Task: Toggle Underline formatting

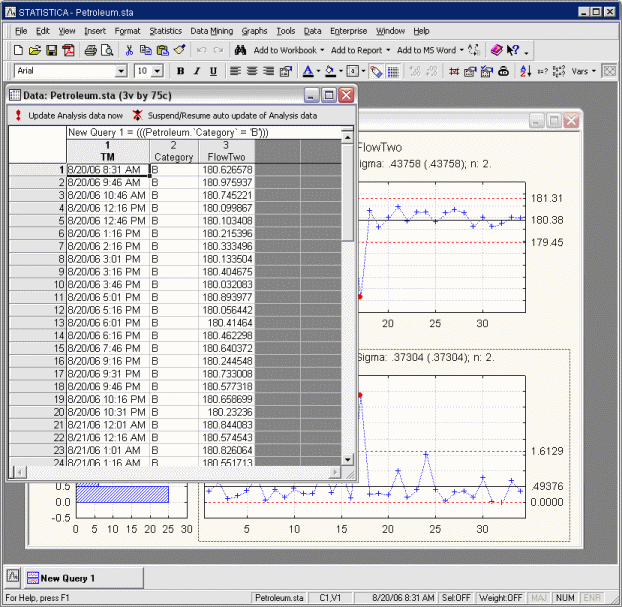Action: pyautogui.click(x=213, y=71)
